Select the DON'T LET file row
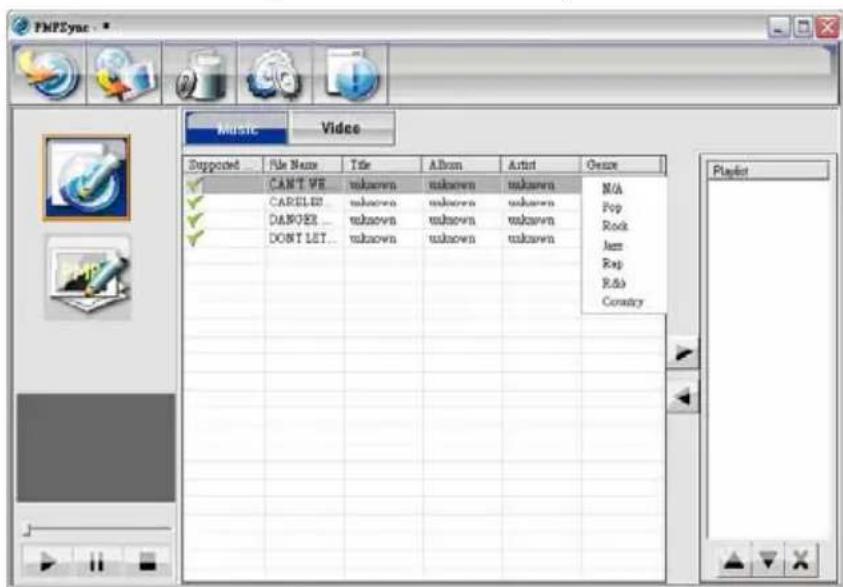The width and height of the screenshot is (843, 587). click(x=383, y=238)
